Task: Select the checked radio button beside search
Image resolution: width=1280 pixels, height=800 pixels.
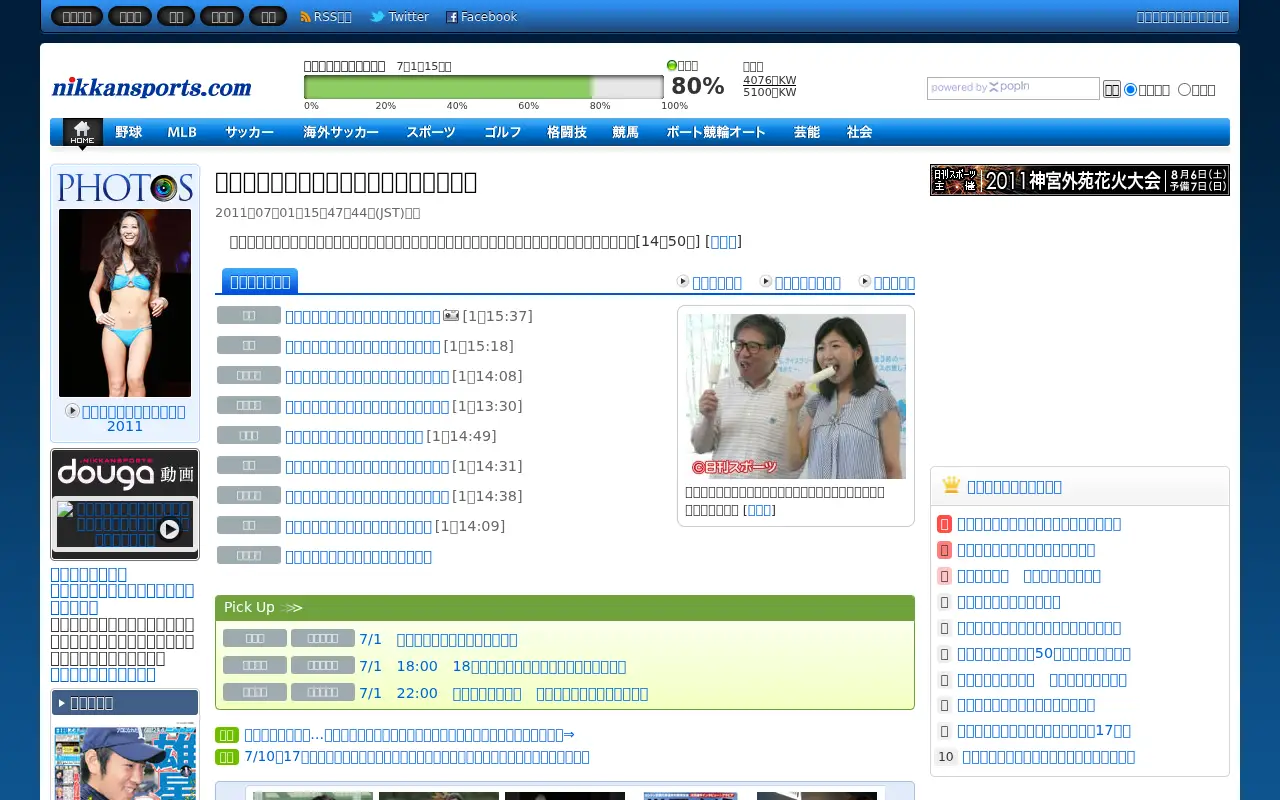Action: (x=1131, y=89)
